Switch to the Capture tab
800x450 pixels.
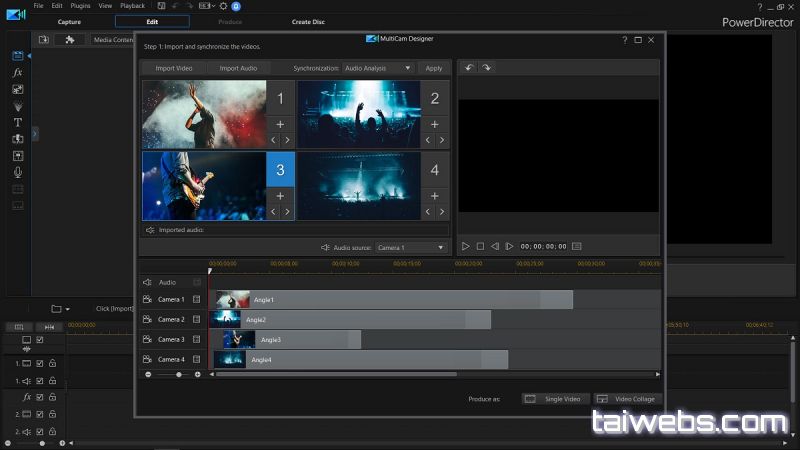tap(69, 21)
